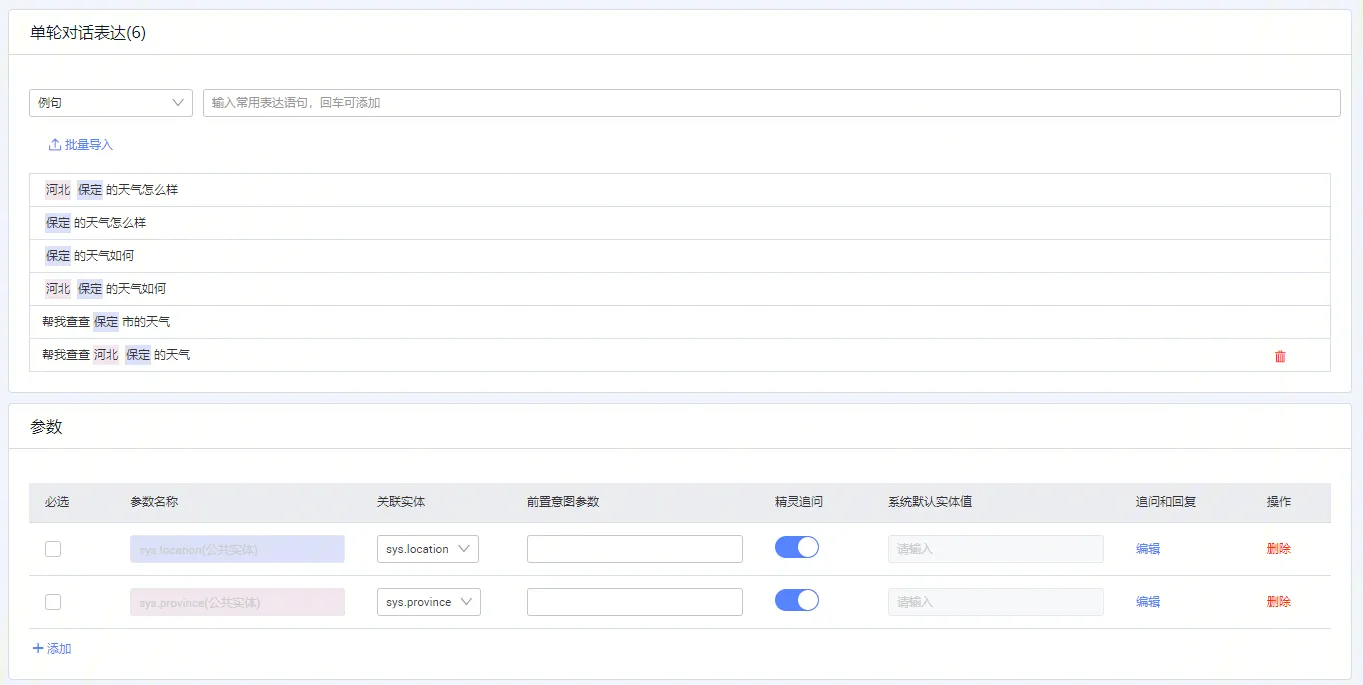The width and height of the screenshot is (1363, 685).
Task: Click 前置意图参数 field for sys.province
Action: click(634, 602)
